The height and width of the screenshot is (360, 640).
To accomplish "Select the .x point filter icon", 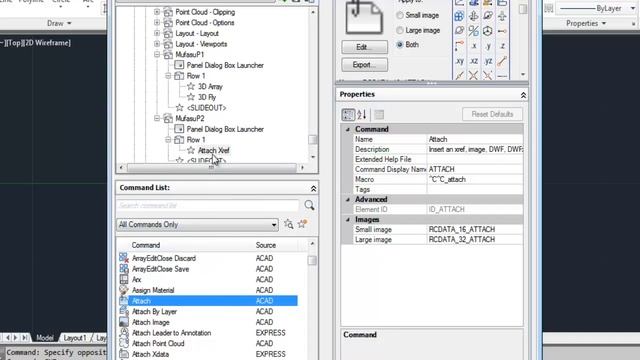I will click(x=473, y=46).
